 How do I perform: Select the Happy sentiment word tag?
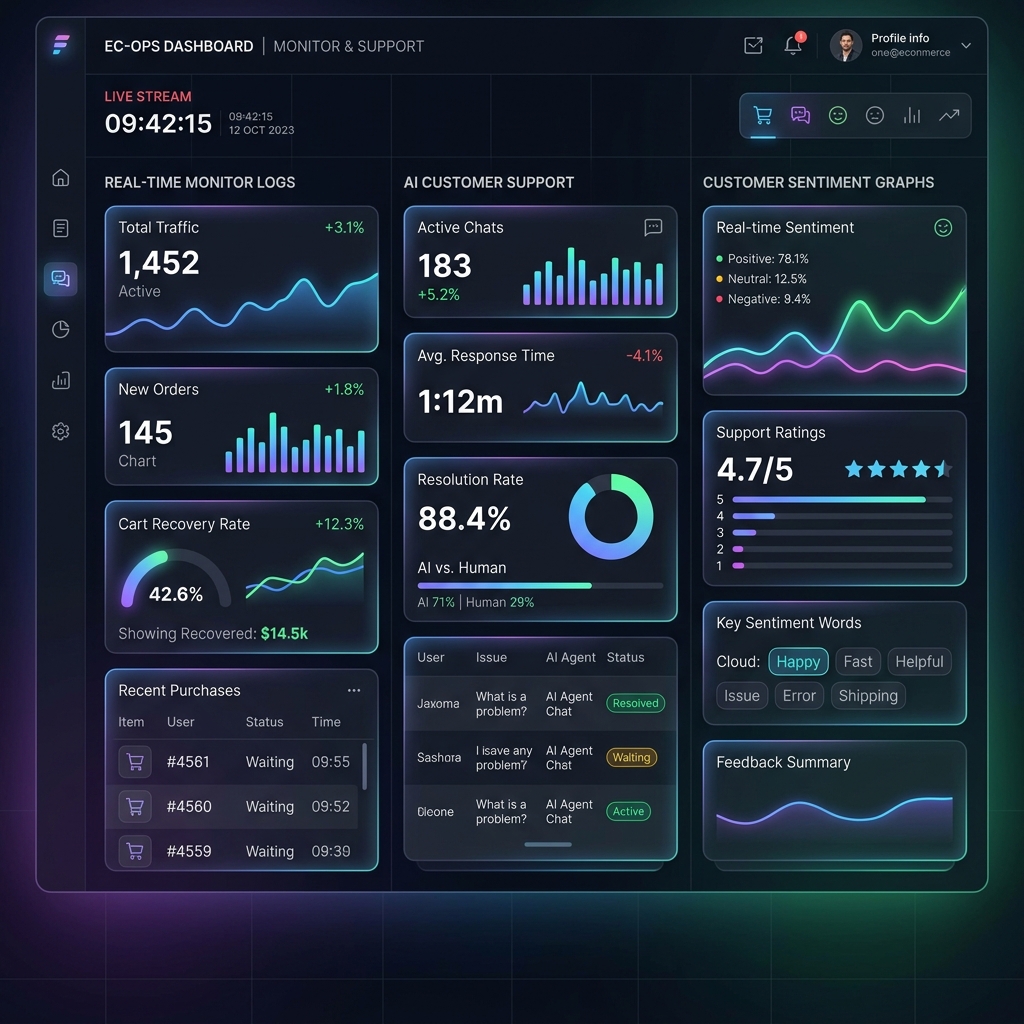798,662
